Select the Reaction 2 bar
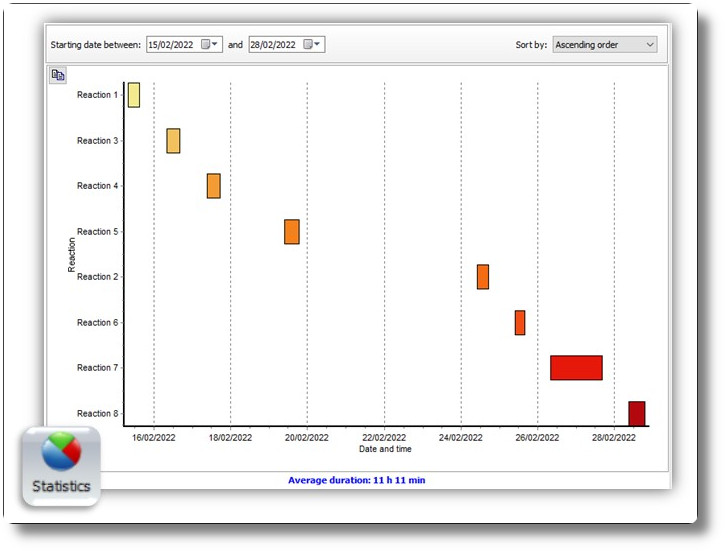Image resolution: width=725 pixels, height=551 pixels. [483, 277]
